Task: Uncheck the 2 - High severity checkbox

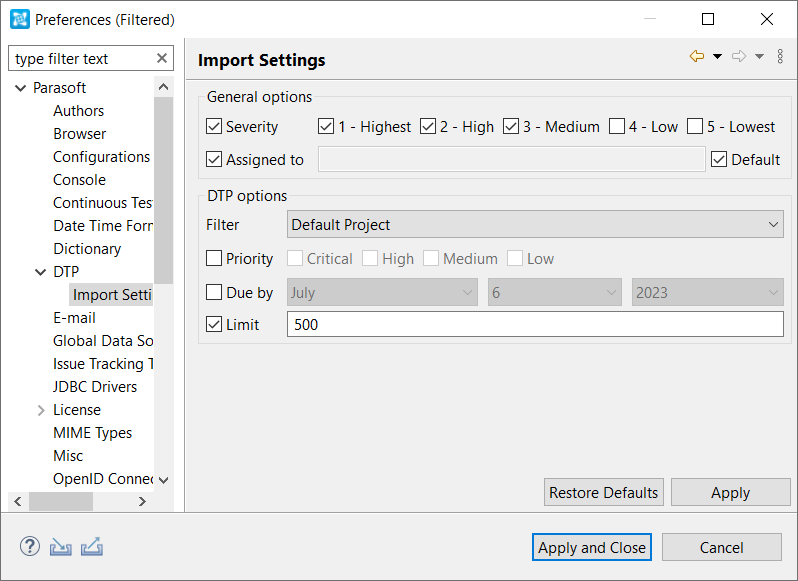Action: (x=428, y=126)
